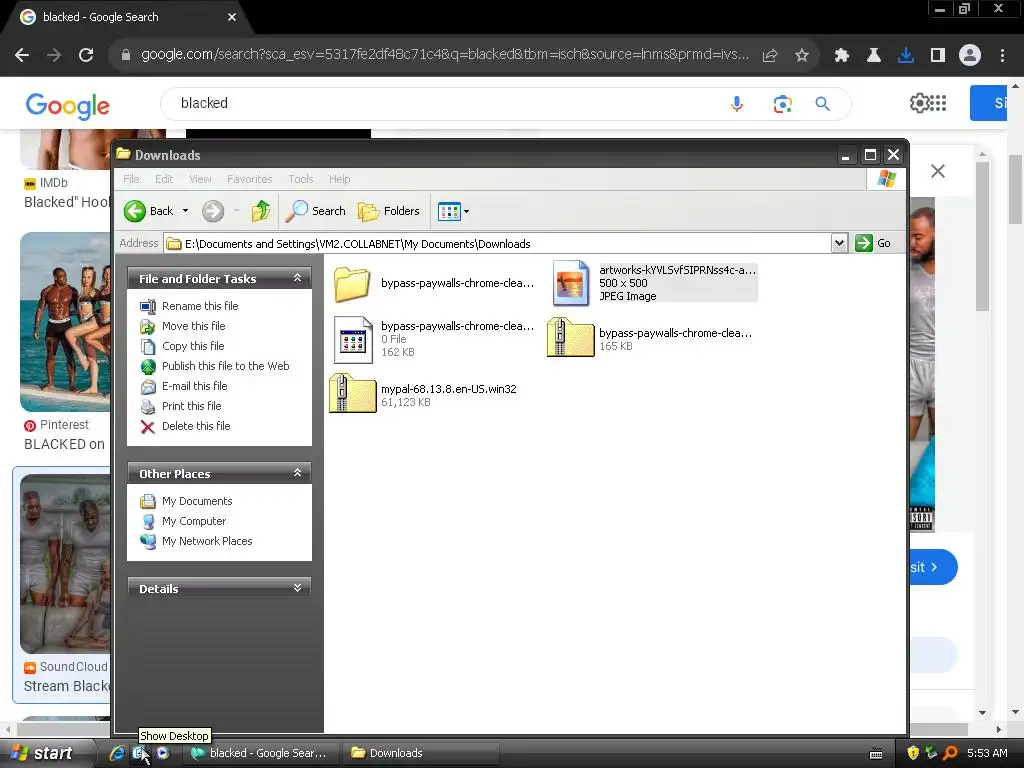Viewport: 1024px width, 768px height.
Task: Toggle Chrome side panel icon
Action: click(x=938, y=56)
